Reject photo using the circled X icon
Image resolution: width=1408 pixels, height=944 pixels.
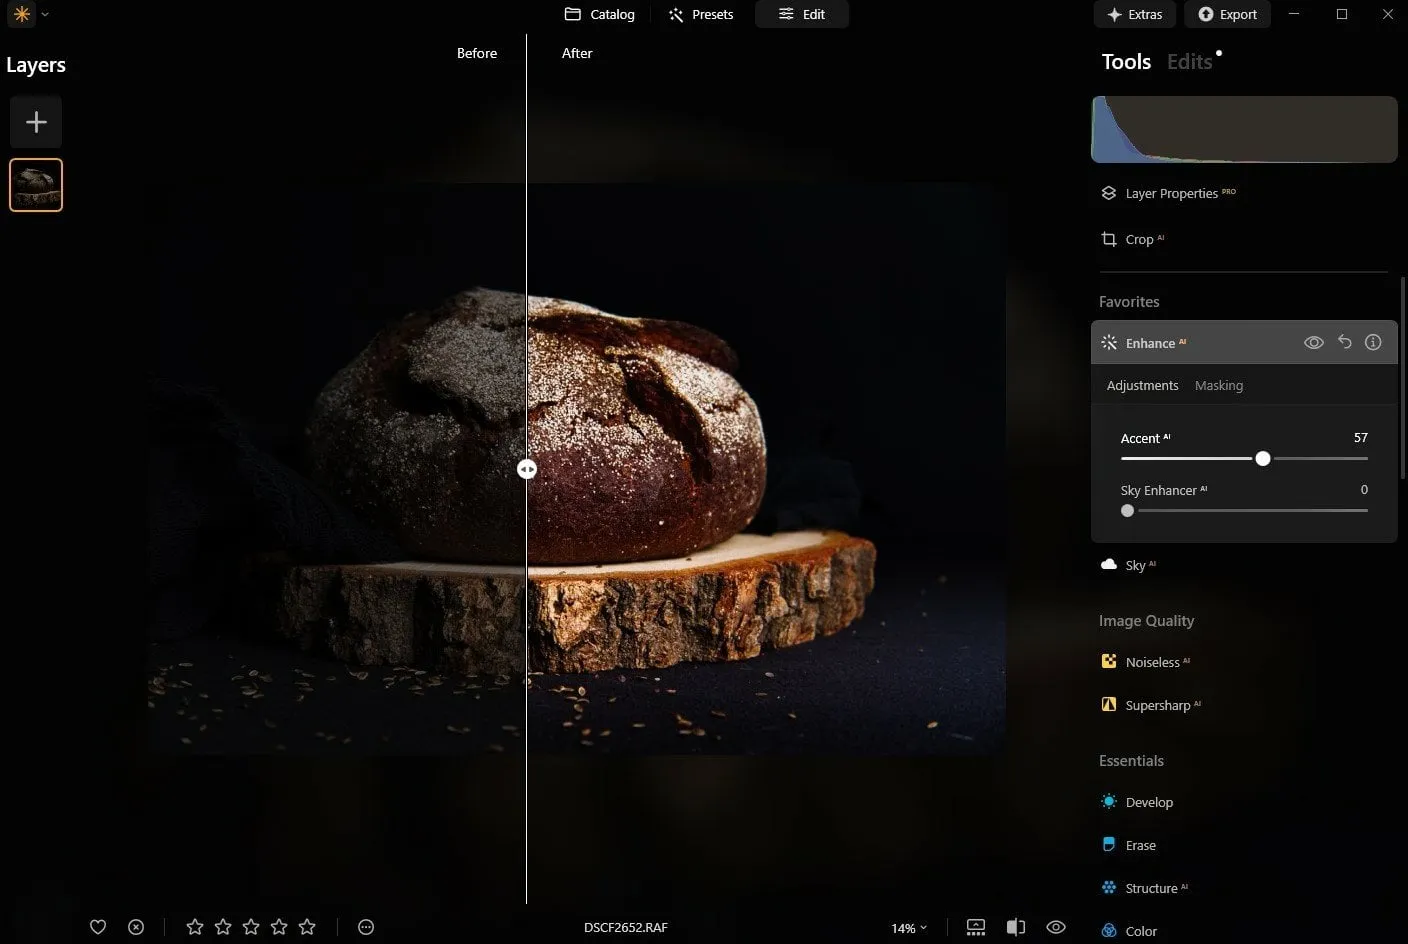pyautogui.click(x=136, y=927)
